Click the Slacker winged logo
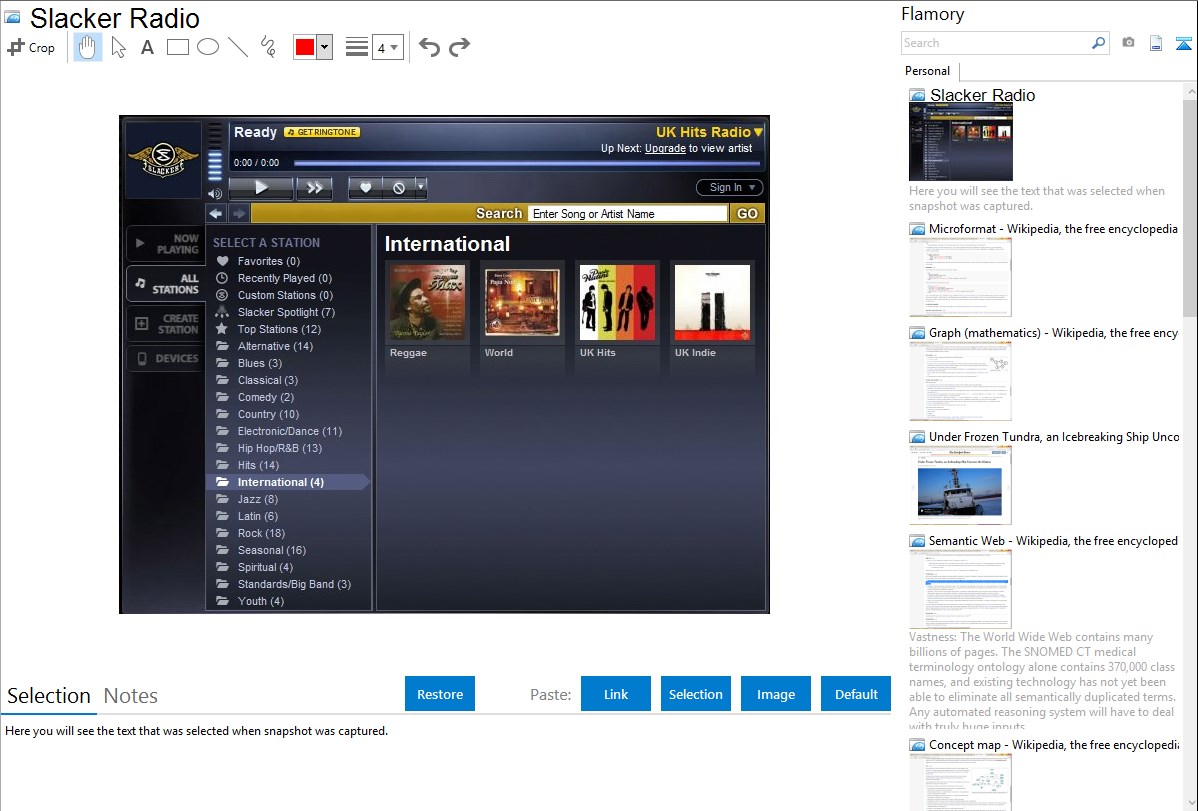The height and width of the screenshot is (811, 1198). [164, 160]
